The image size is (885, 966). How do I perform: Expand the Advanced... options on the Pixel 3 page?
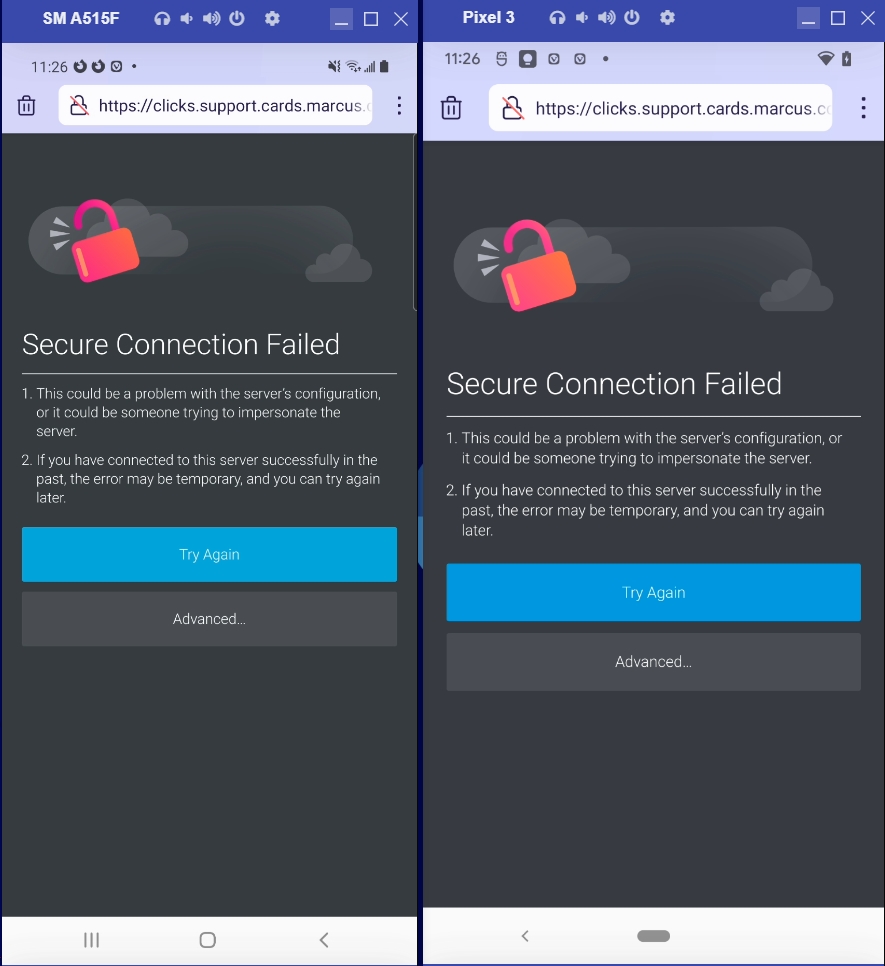[653, 661]
